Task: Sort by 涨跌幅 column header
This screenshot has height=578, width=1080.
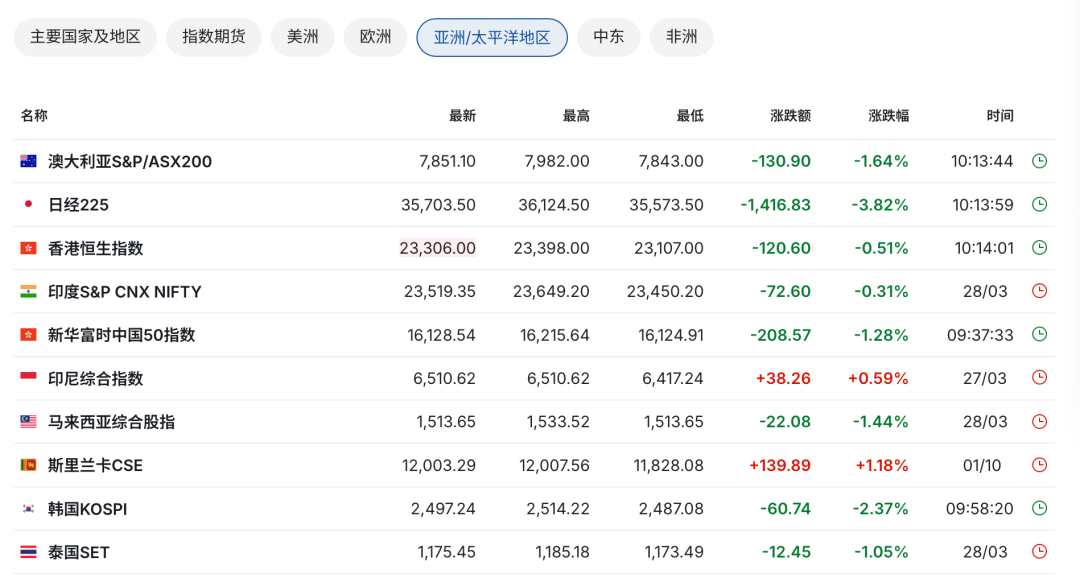Action: click(889, 116)
